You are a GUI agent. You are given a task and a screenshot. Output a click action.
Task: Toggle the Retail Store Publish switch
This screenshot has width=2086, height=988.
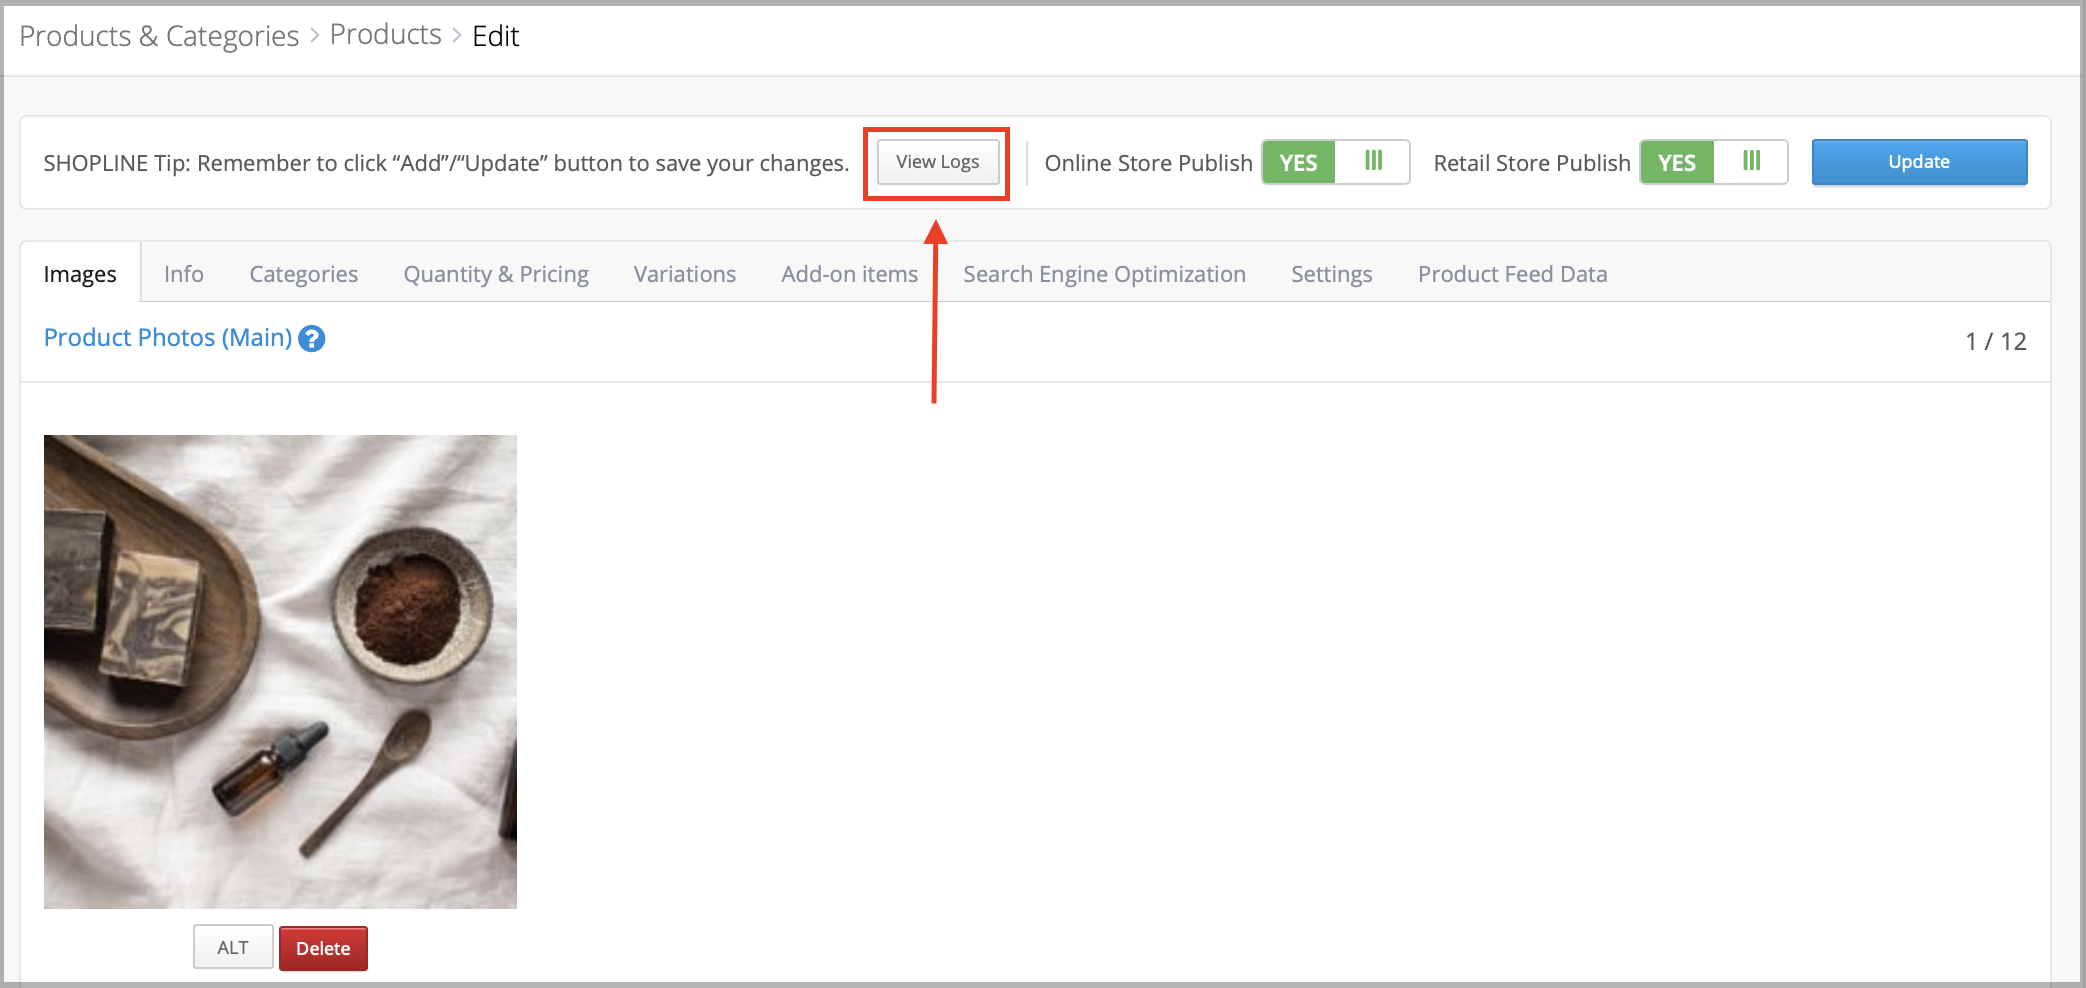click(1713, 162)
